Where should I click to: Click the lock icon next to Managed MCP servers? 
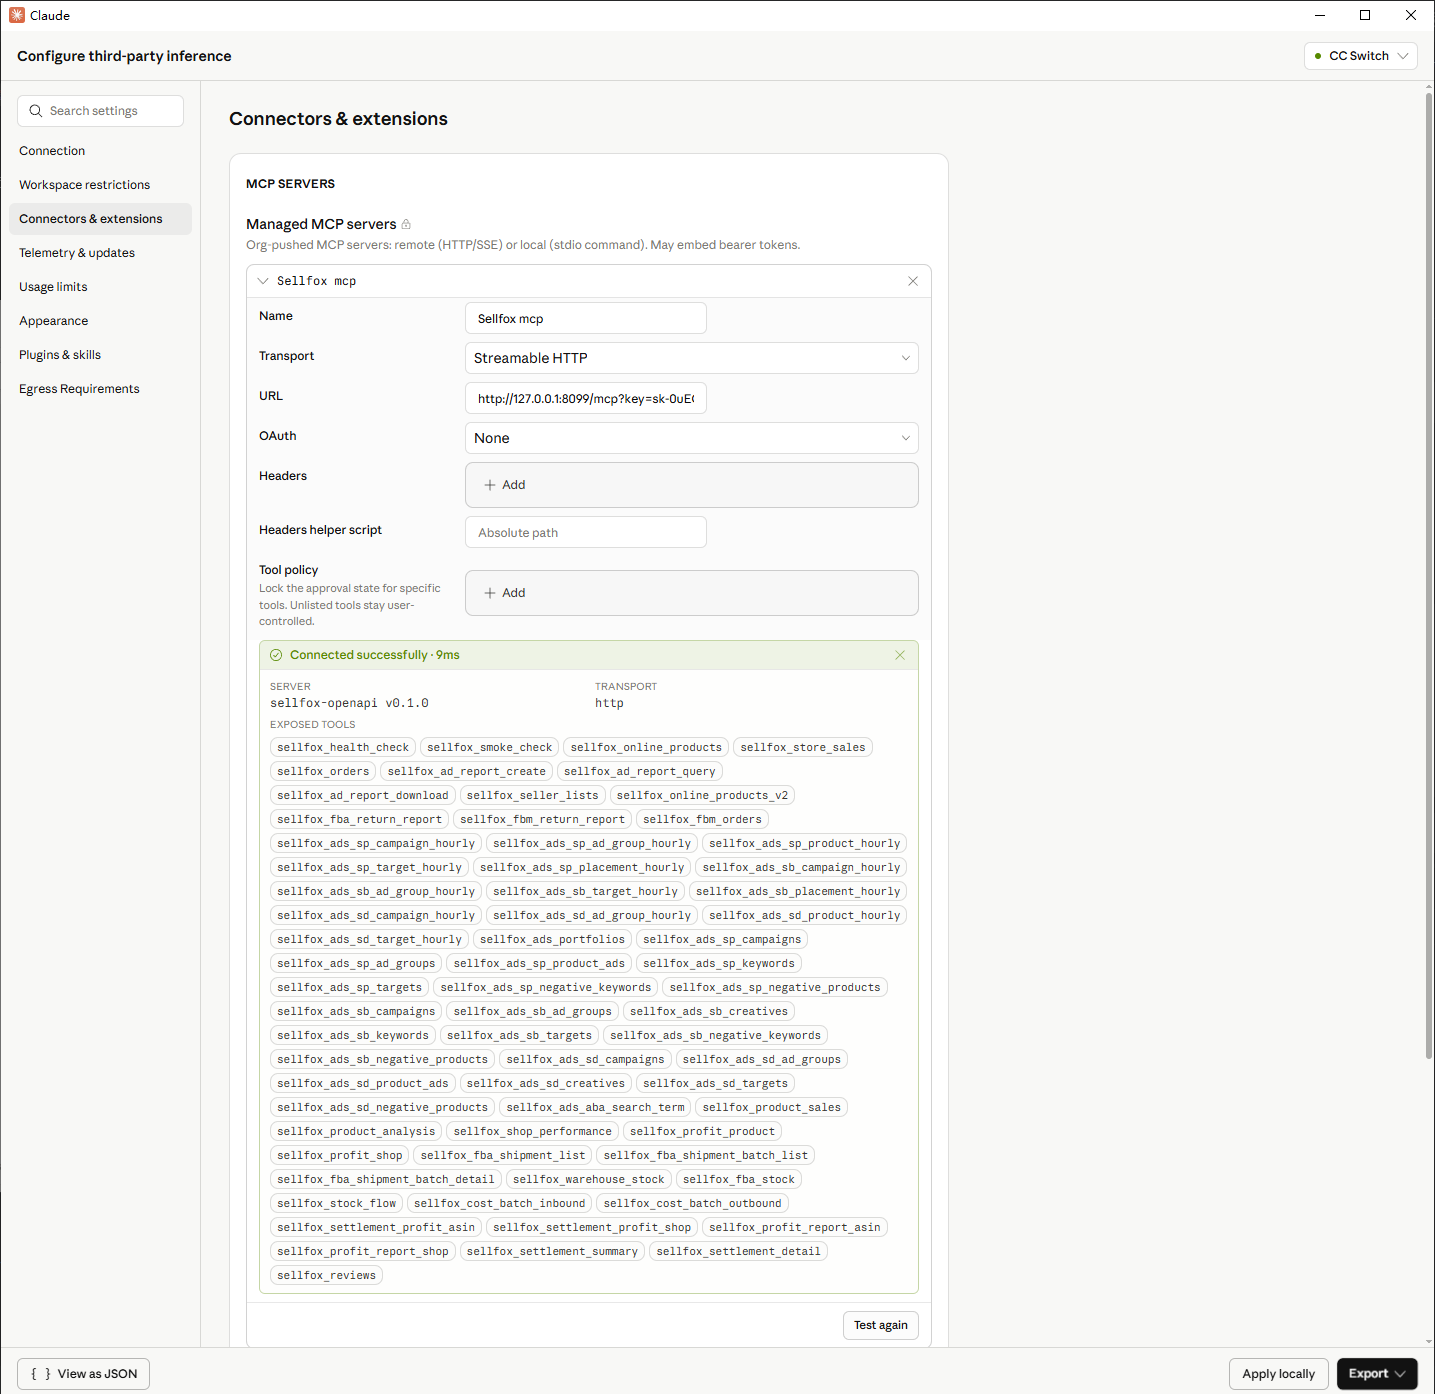406,224
